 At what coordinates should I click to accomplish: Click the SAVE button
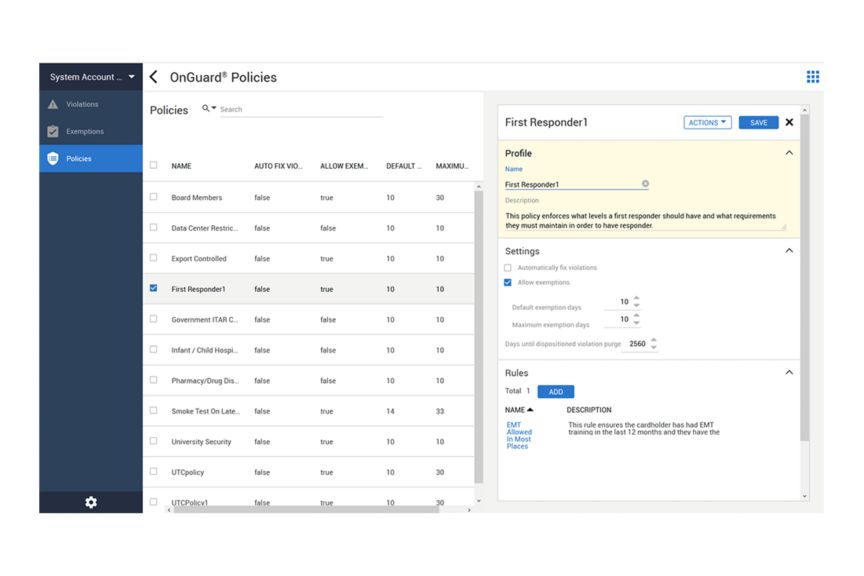tap(758, 122)
